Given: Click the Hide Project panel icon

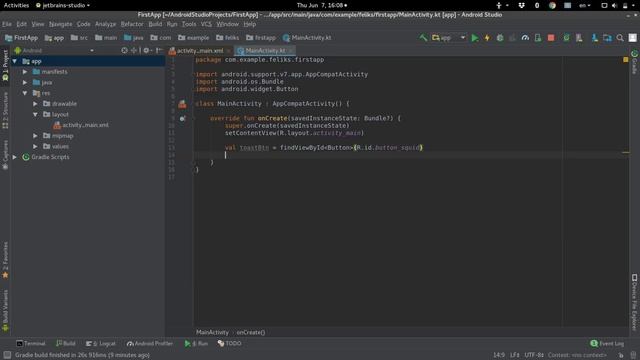Looking at the screenshot, I should tap(159, 50).
